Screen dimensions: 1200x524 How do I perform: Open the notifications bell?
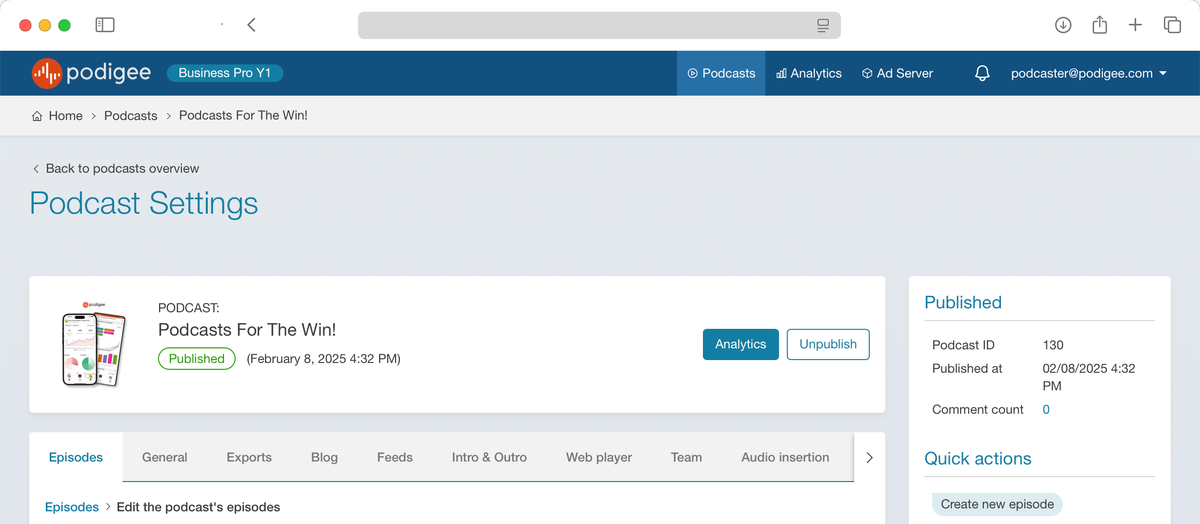[982, 73]
